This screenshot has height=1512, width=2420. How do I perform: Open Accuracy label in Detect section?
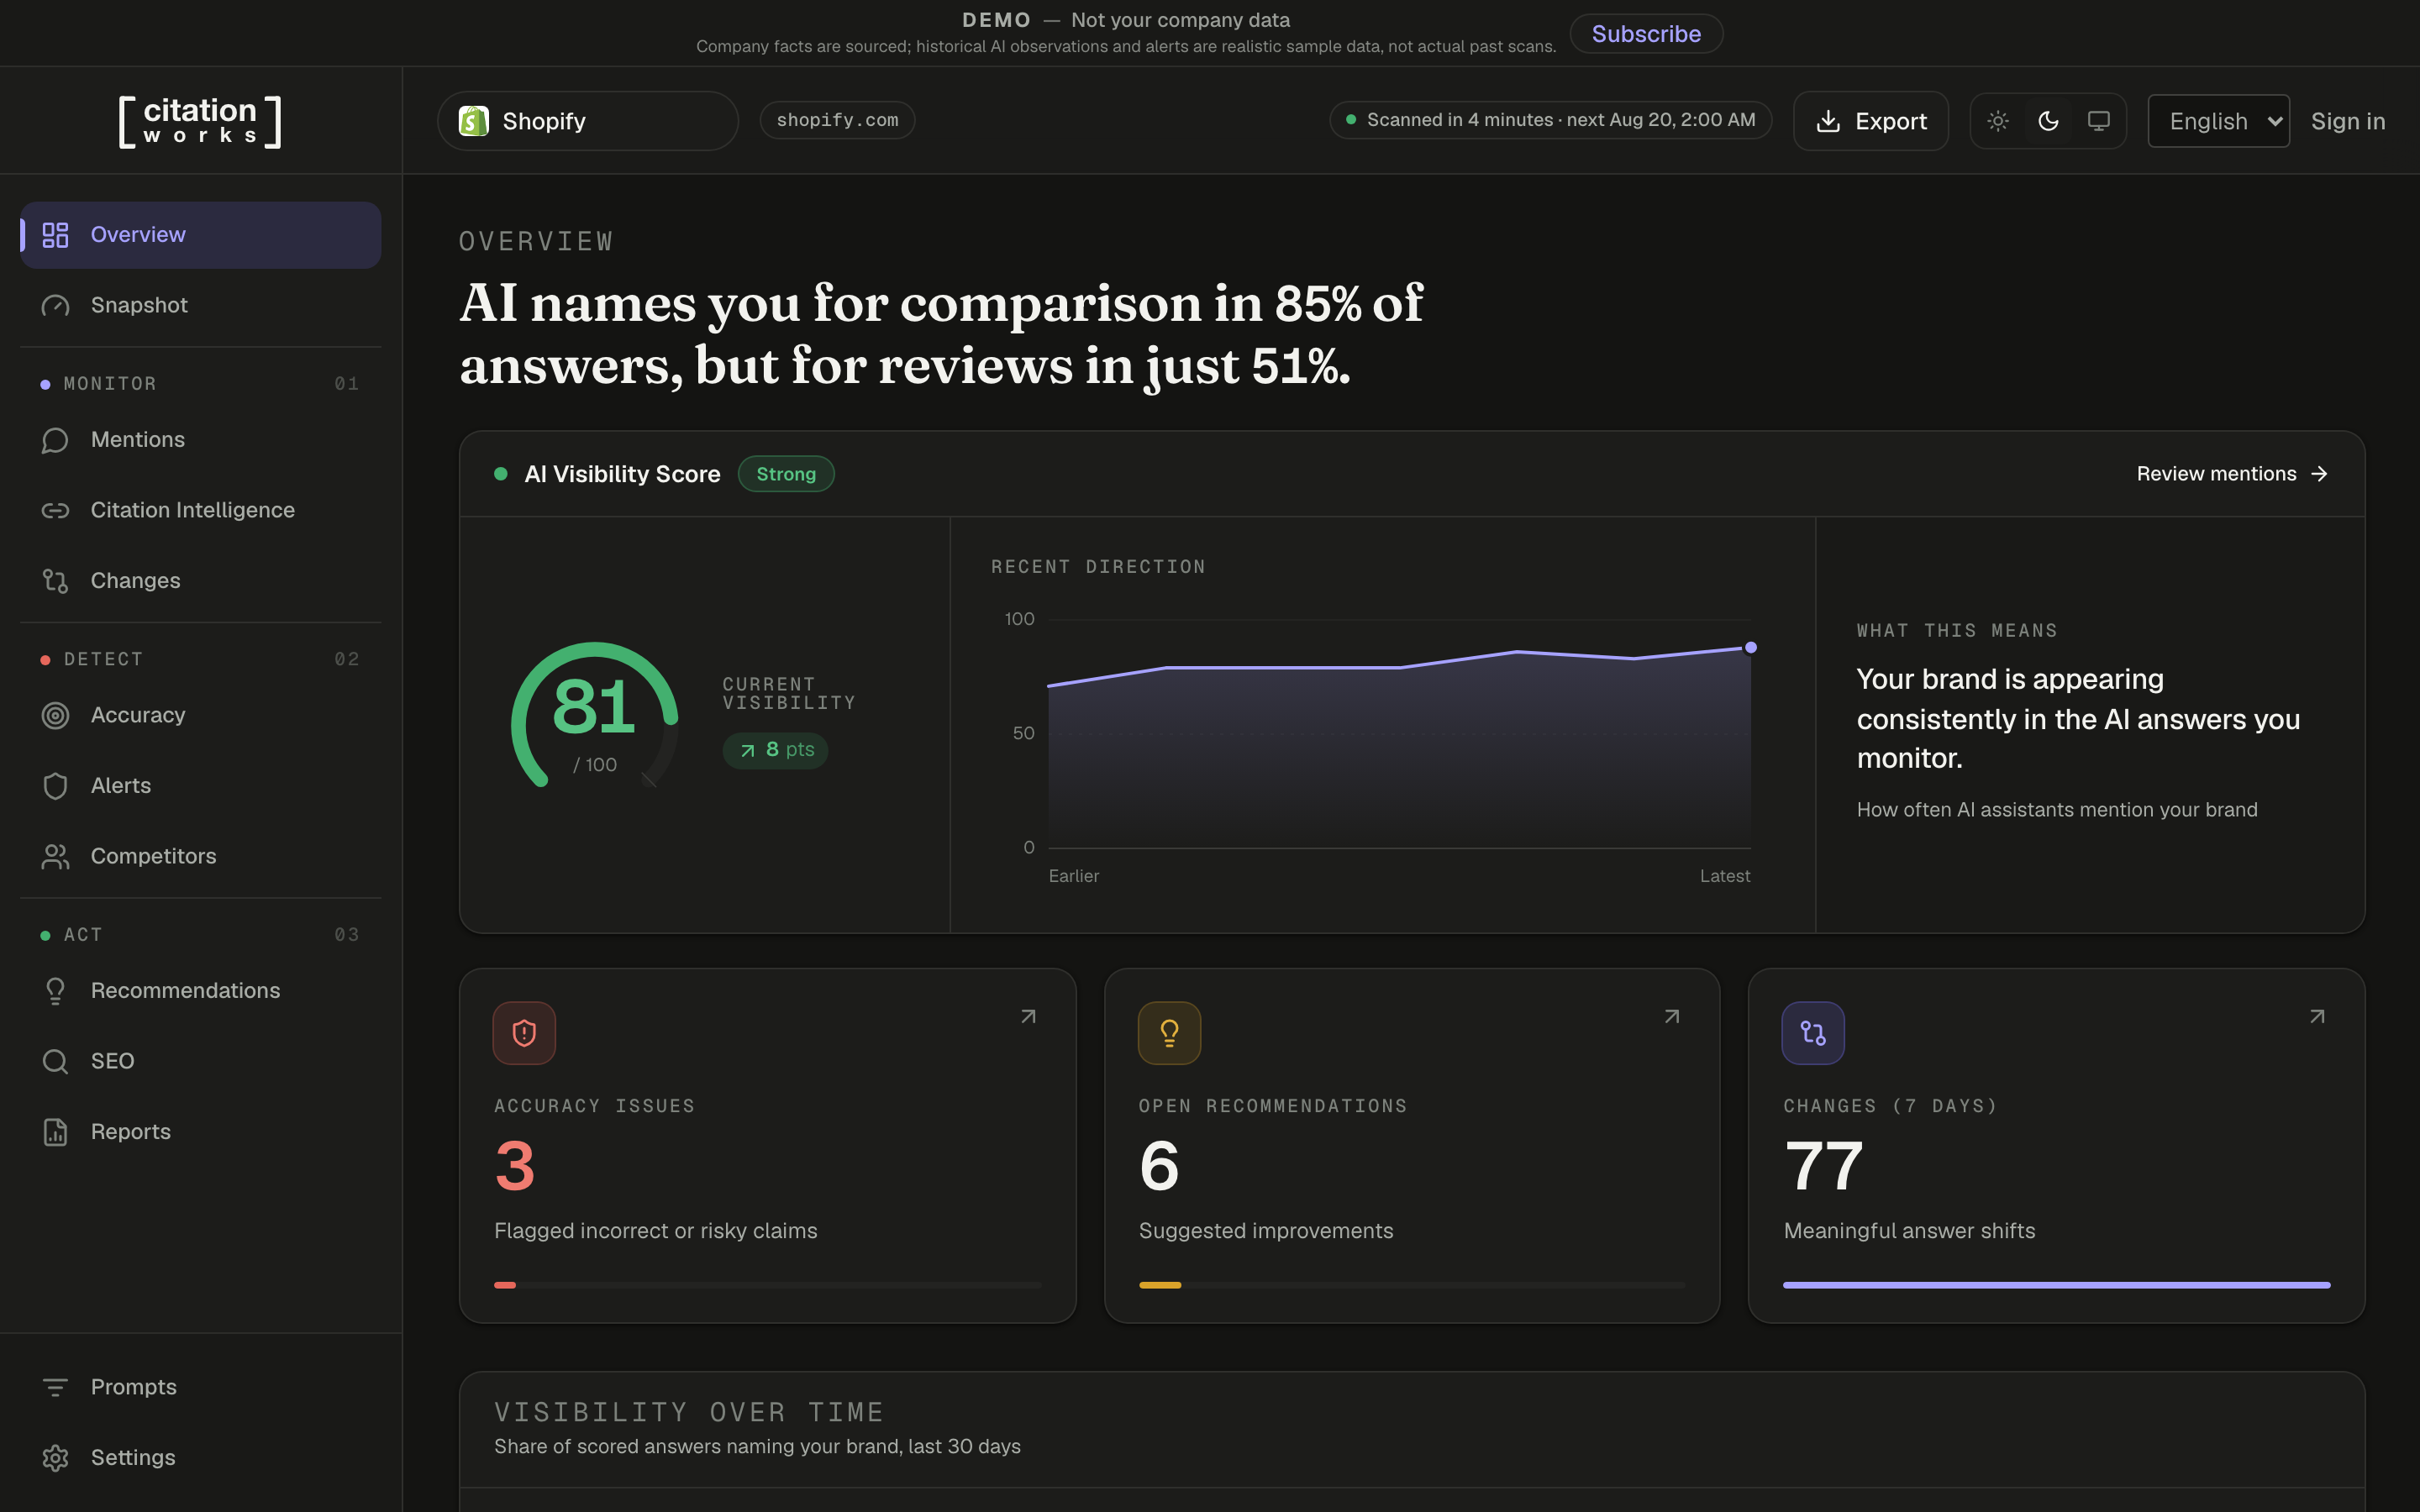pyautogui.click(x=138, y=715)
